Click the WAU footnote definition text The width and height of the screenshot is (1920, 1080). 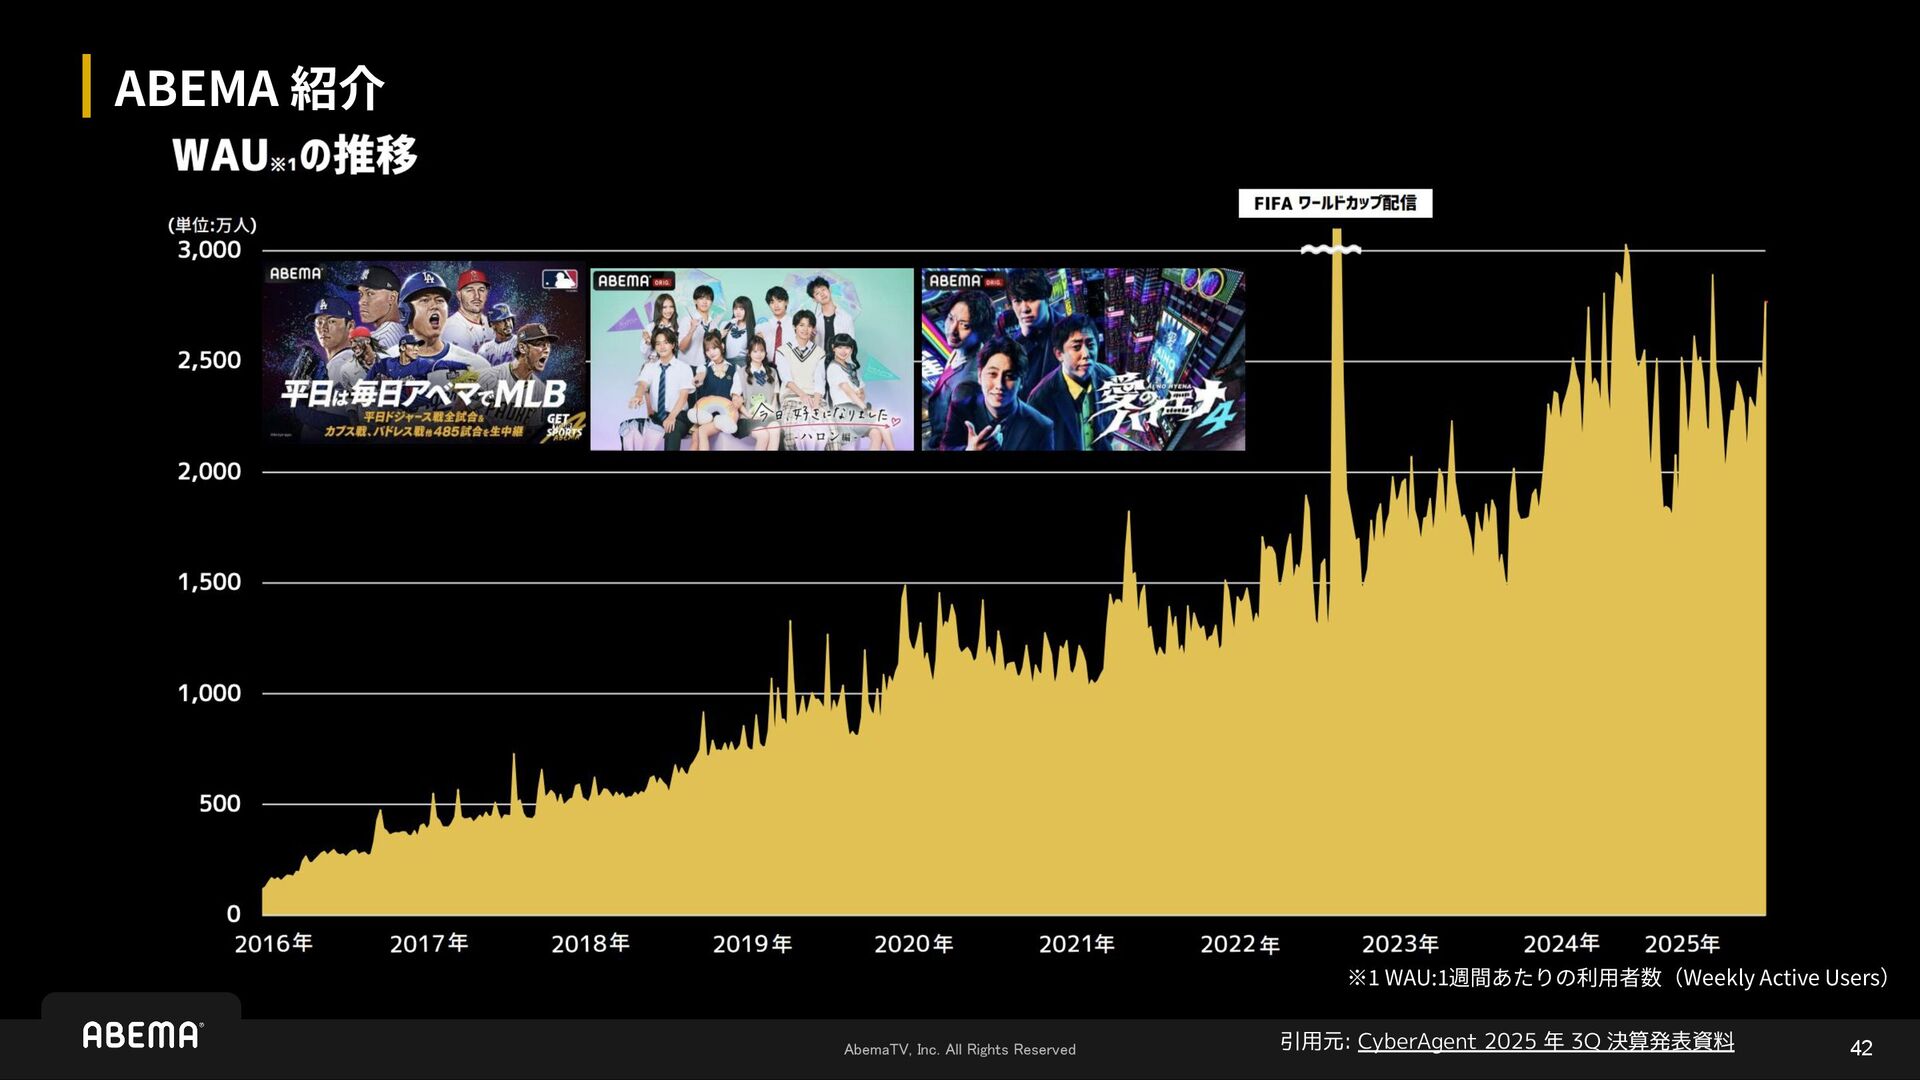click(x=1617, y=977)
